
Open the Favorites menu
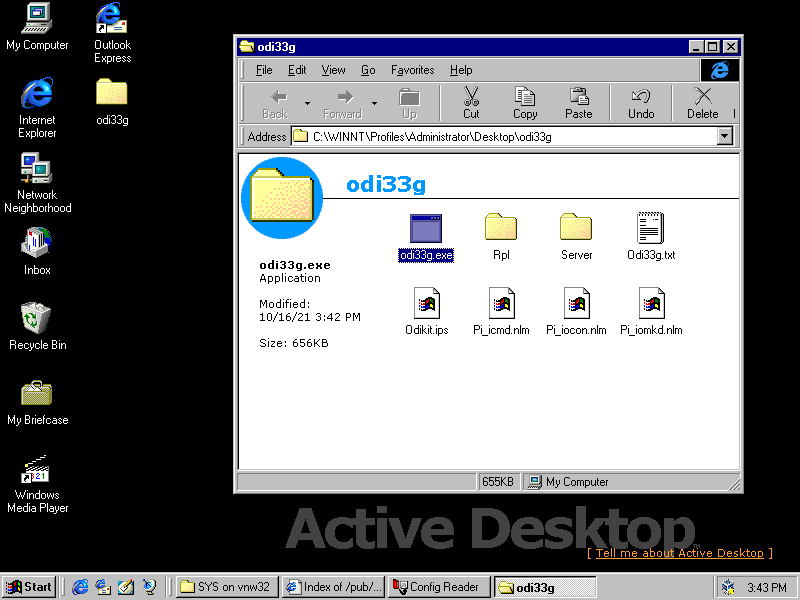(412, 70)
